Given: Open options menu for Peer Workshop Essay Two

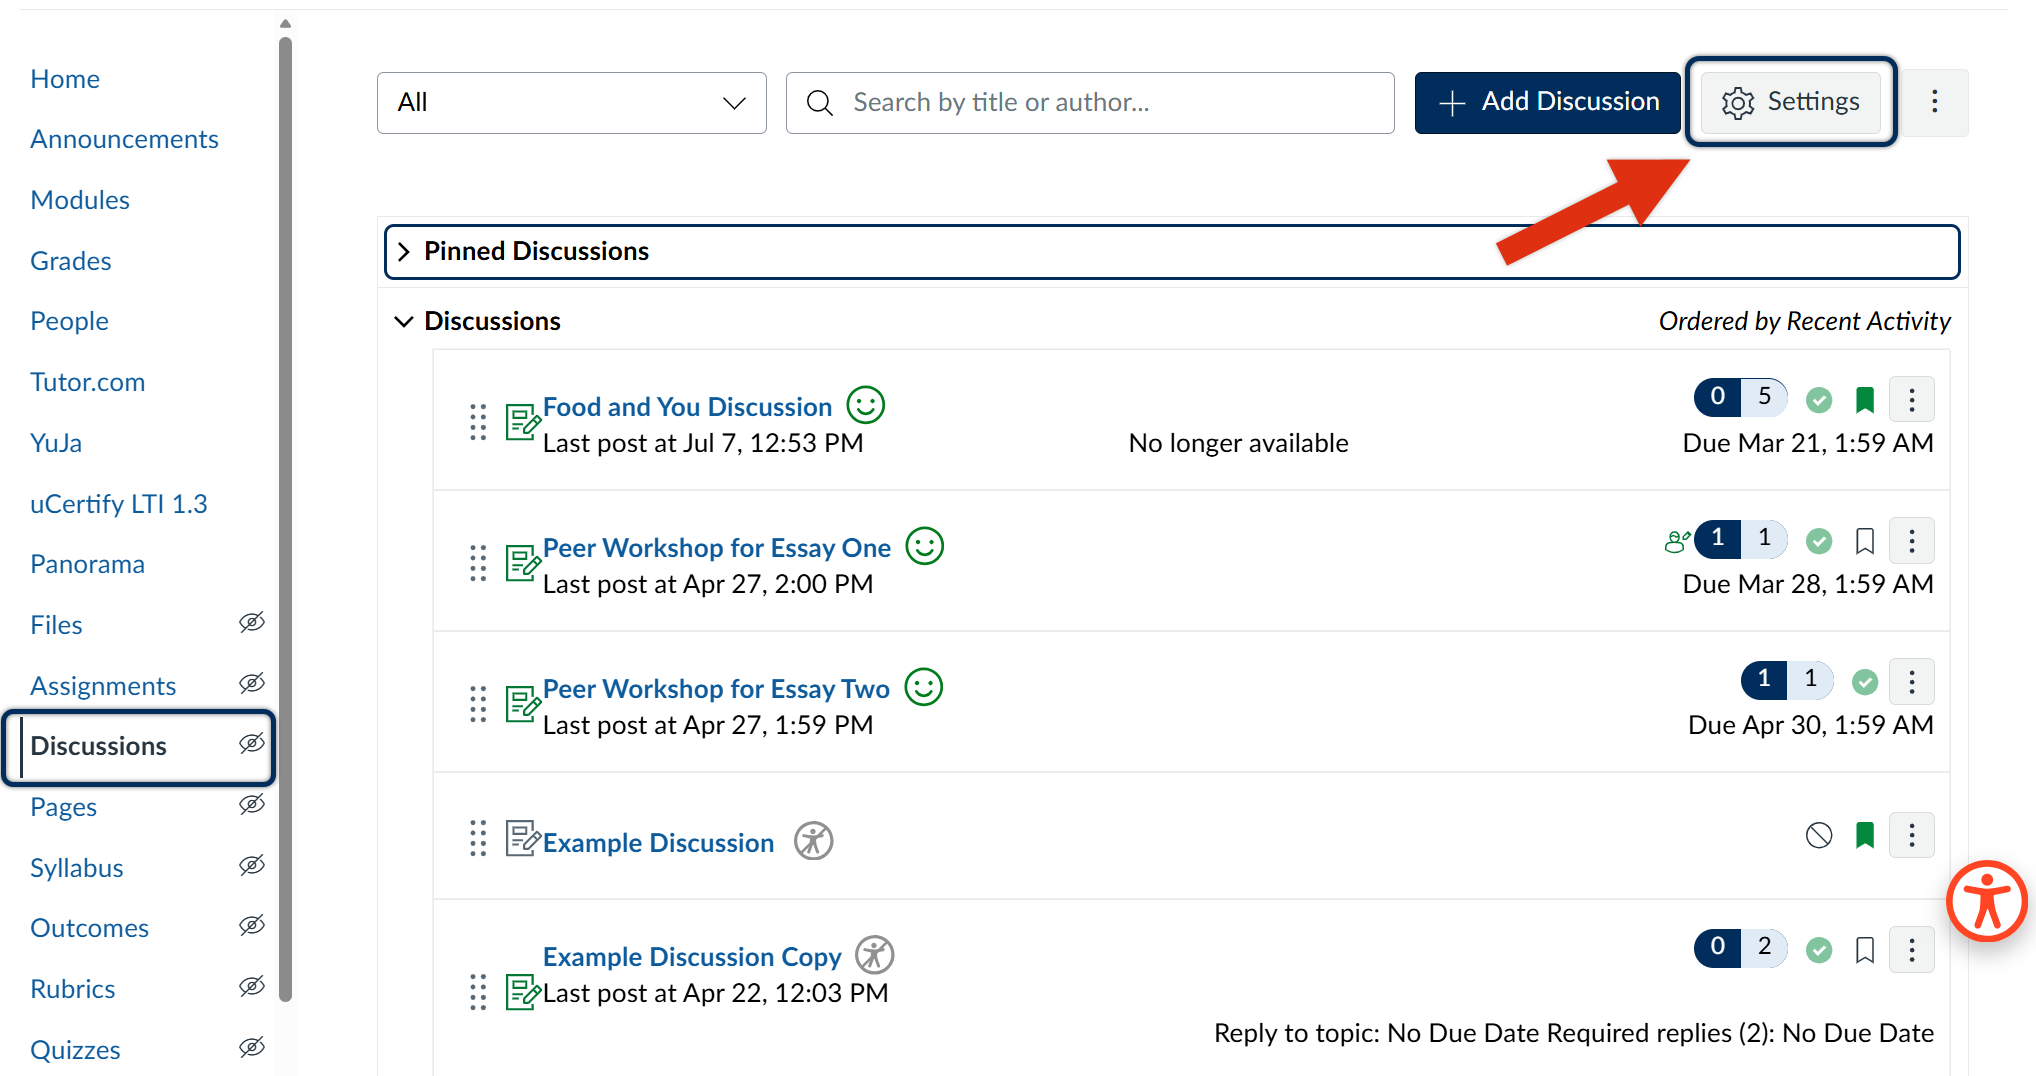Looking at the screenshot, I should point(1912,682).
